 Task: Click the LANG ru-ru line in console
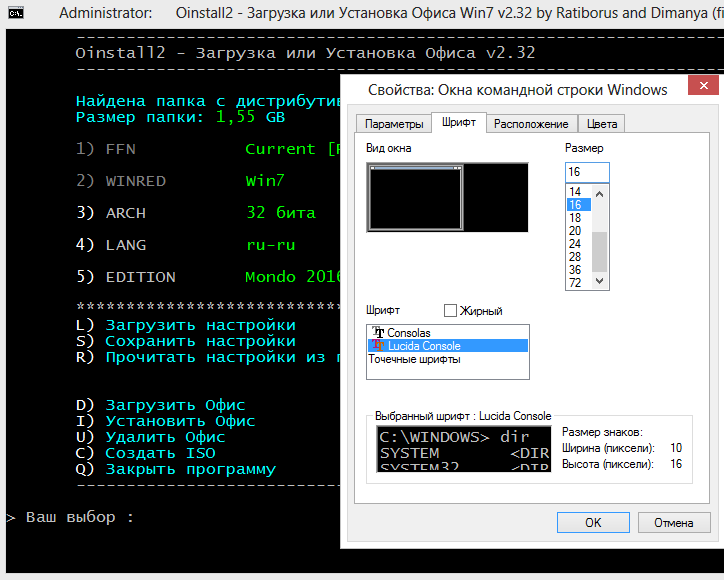pos(185,244)
